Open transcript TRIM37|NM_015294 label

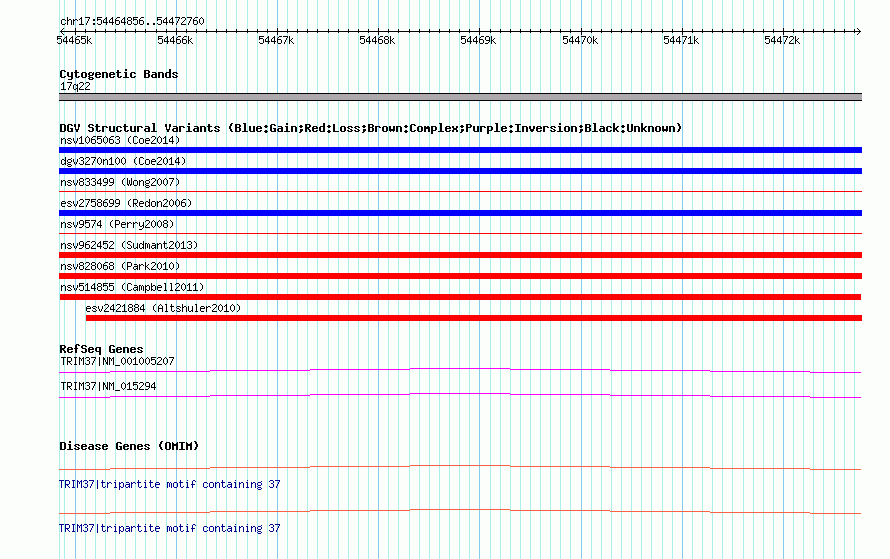(x=108, y=386)
